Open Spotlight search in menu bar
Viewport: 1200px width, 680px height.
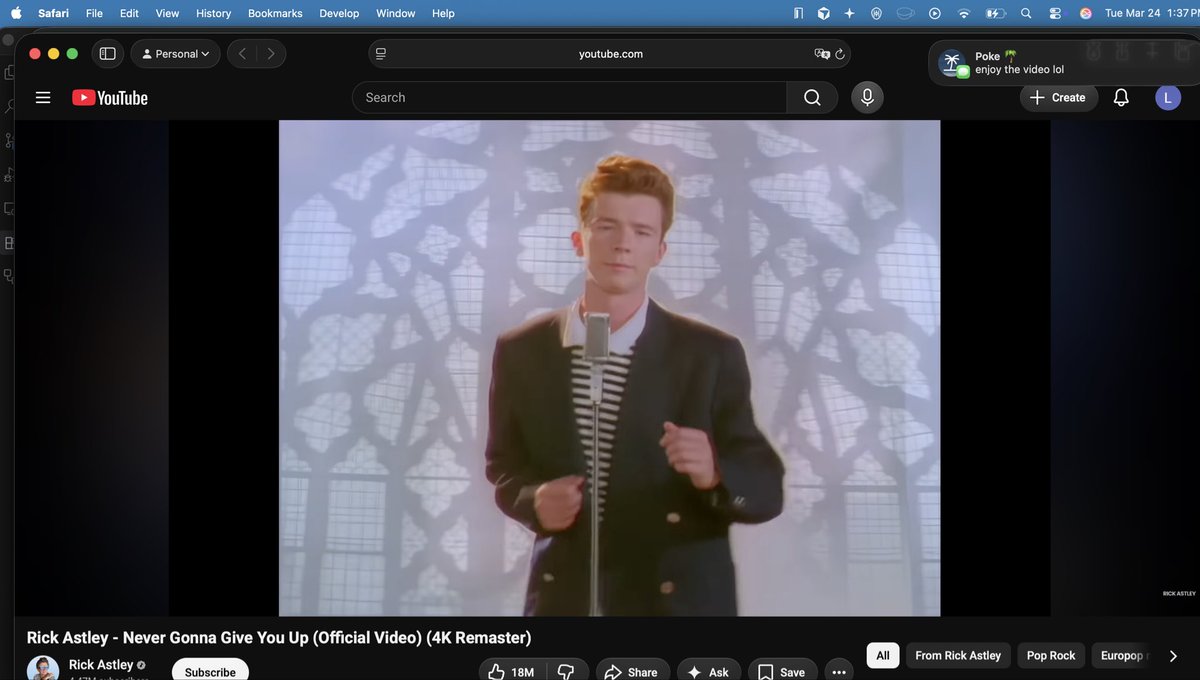click(x=1025, y=13)
